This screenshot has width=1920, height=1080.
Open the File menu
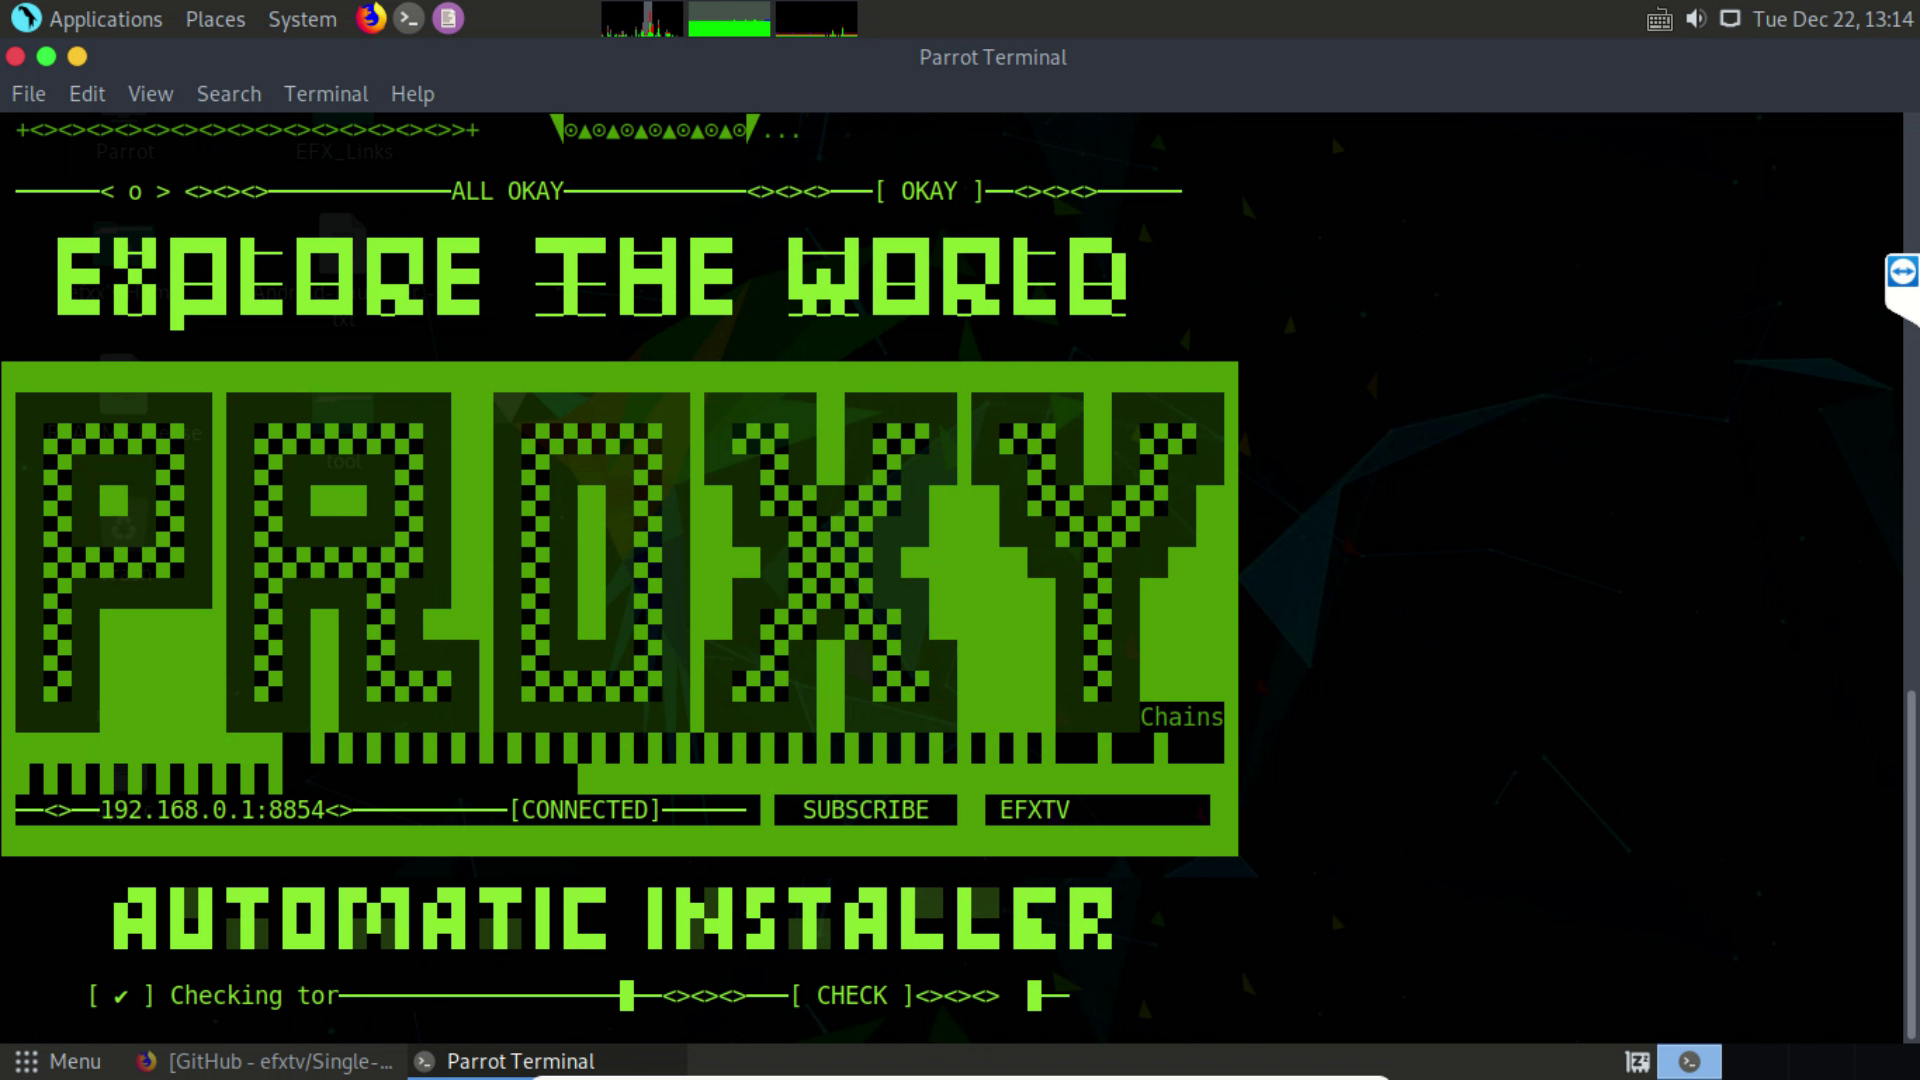[x=28, y=94]
